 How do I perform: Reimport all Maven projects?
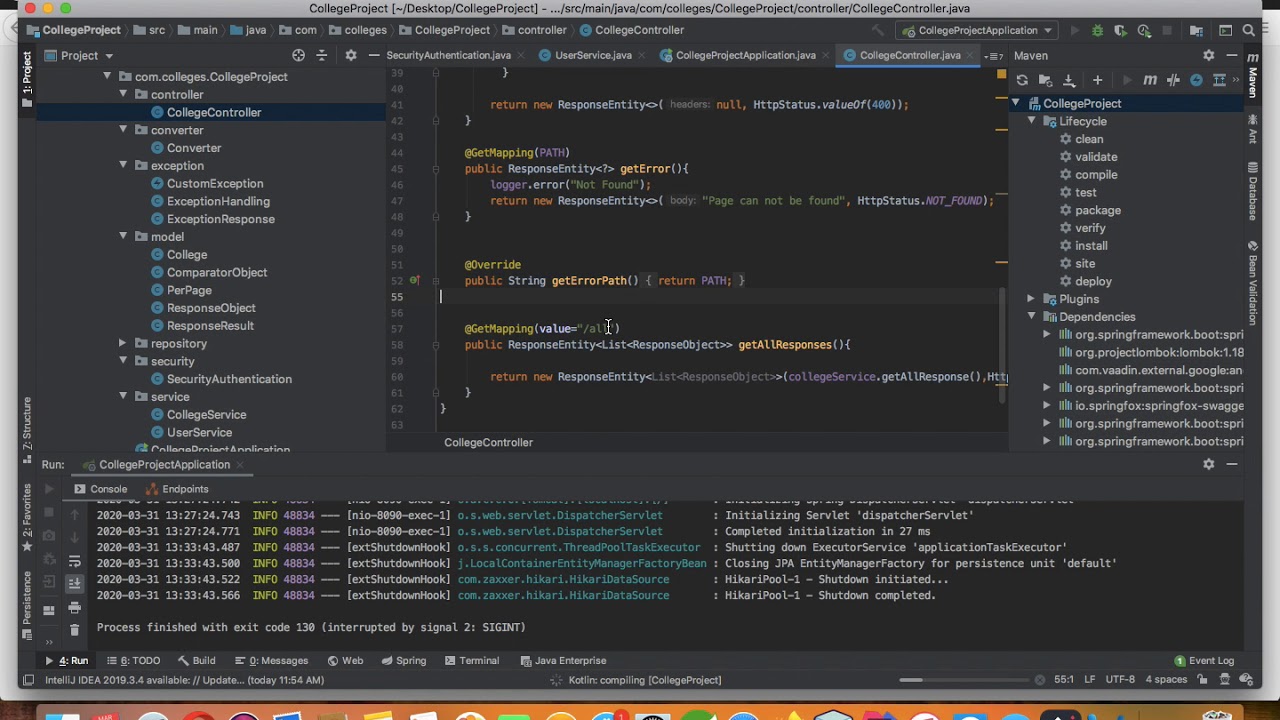pos(1022,80)
